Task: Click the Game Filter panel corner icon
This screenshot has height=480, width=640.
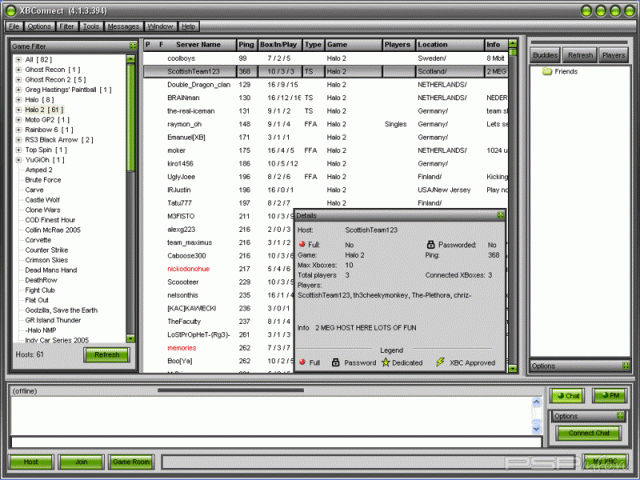Action: click(132, 46)
